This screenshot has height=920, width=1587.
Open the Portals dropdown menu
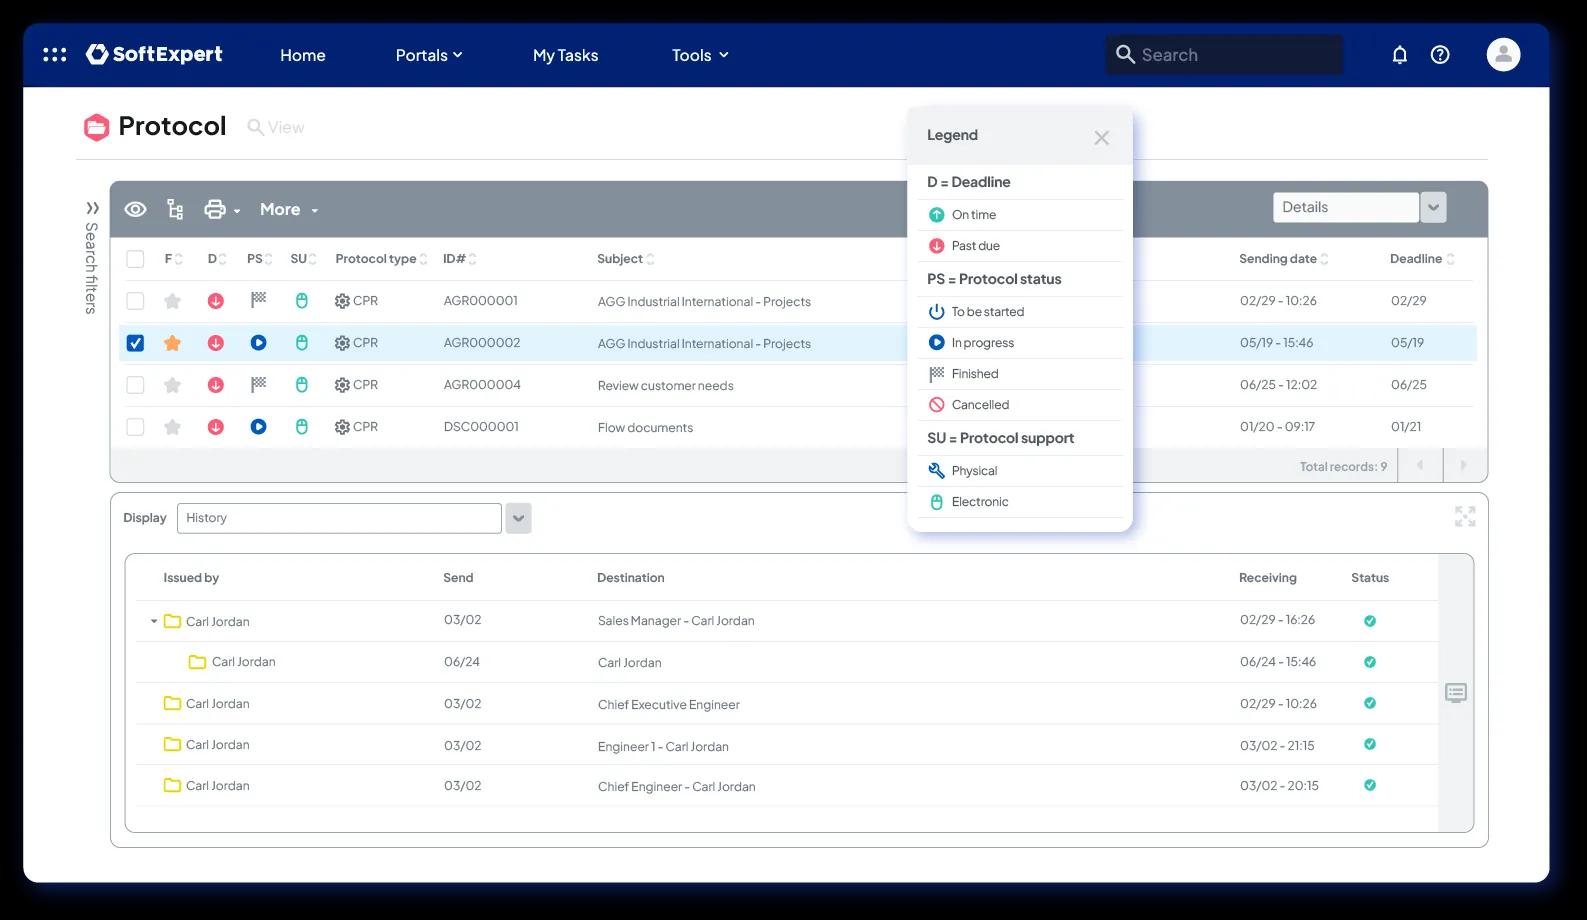[x=429, y=55]
